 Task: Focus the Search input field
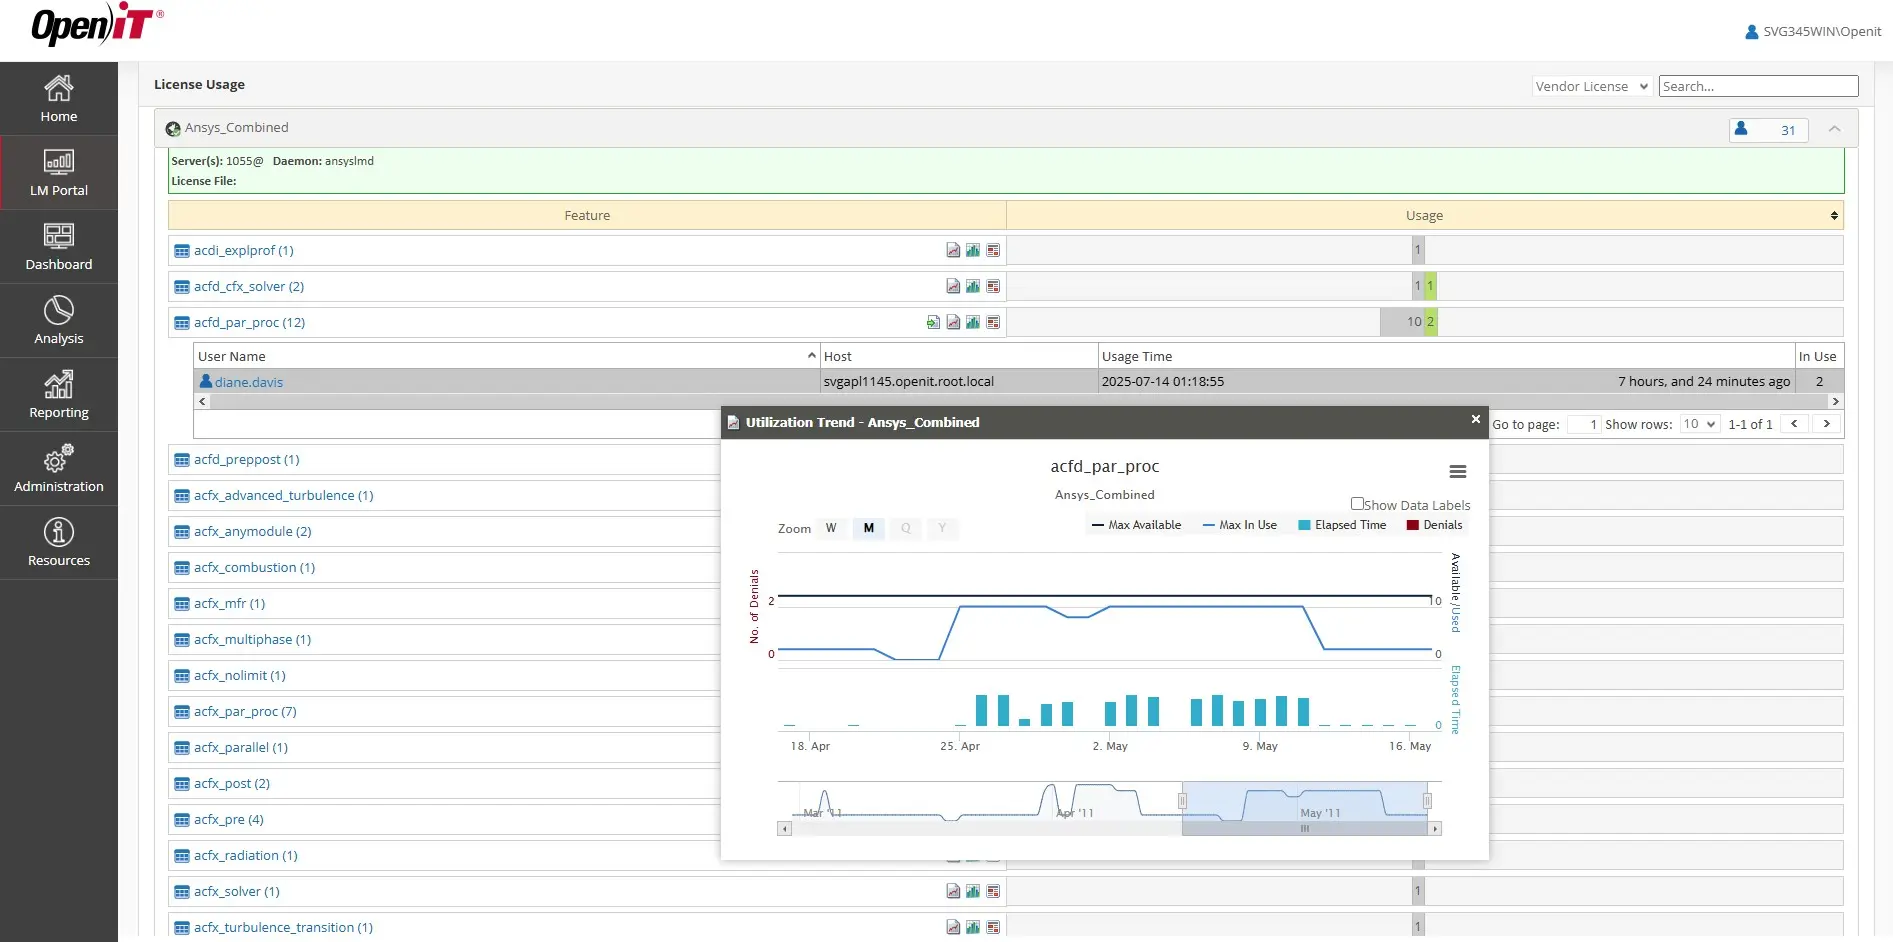click(x=1758, y=86)
